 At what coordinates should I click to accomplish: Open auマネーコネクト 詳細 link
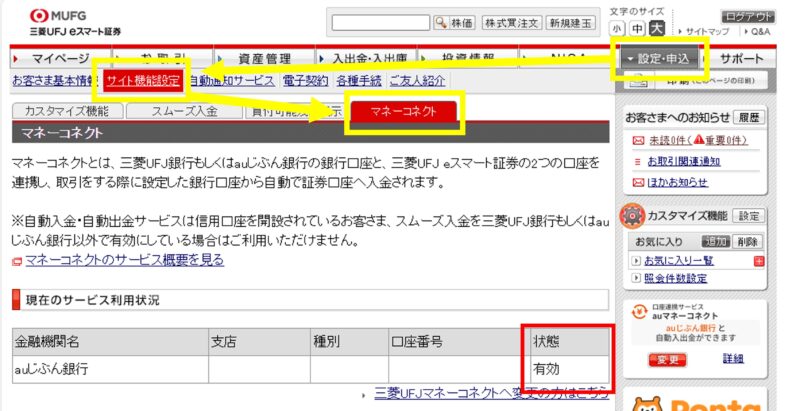click(x=733, y=358)
